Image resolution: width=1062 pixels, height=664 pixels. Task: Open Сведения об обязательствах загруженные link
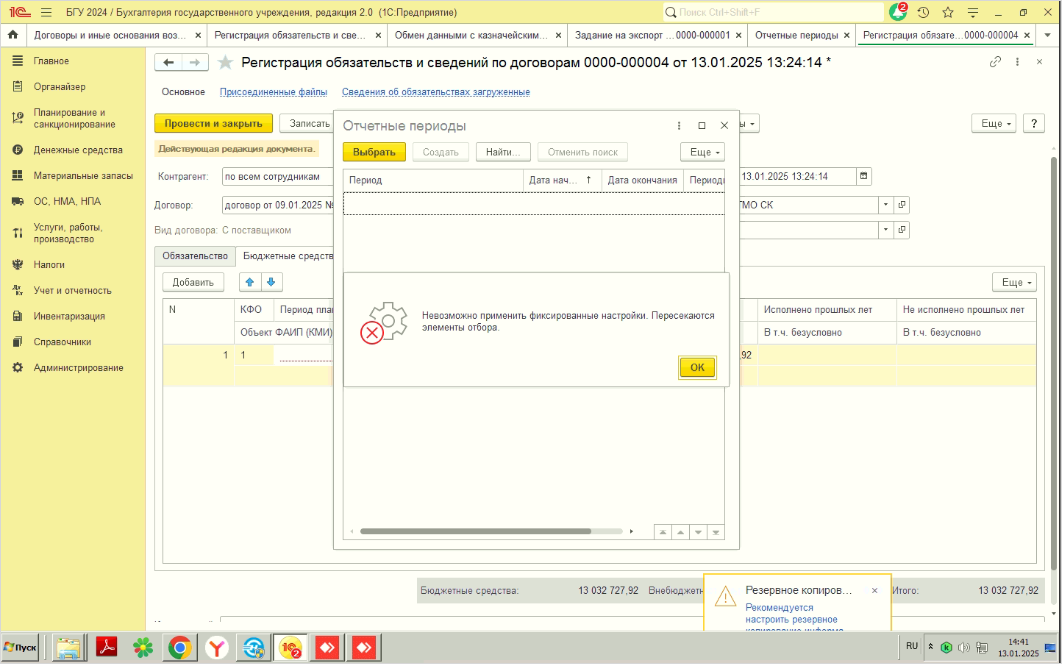(x=436, y=91)
